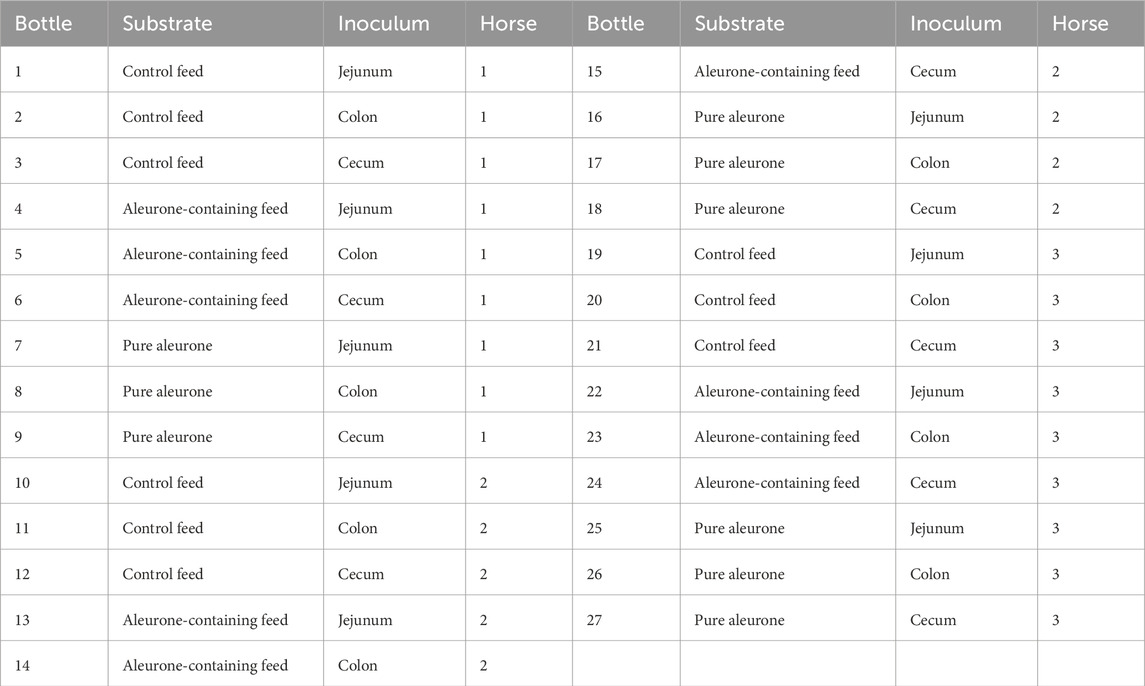Select the substrate cell for bottle 13

pyautogui.click(x=205, y=620)
